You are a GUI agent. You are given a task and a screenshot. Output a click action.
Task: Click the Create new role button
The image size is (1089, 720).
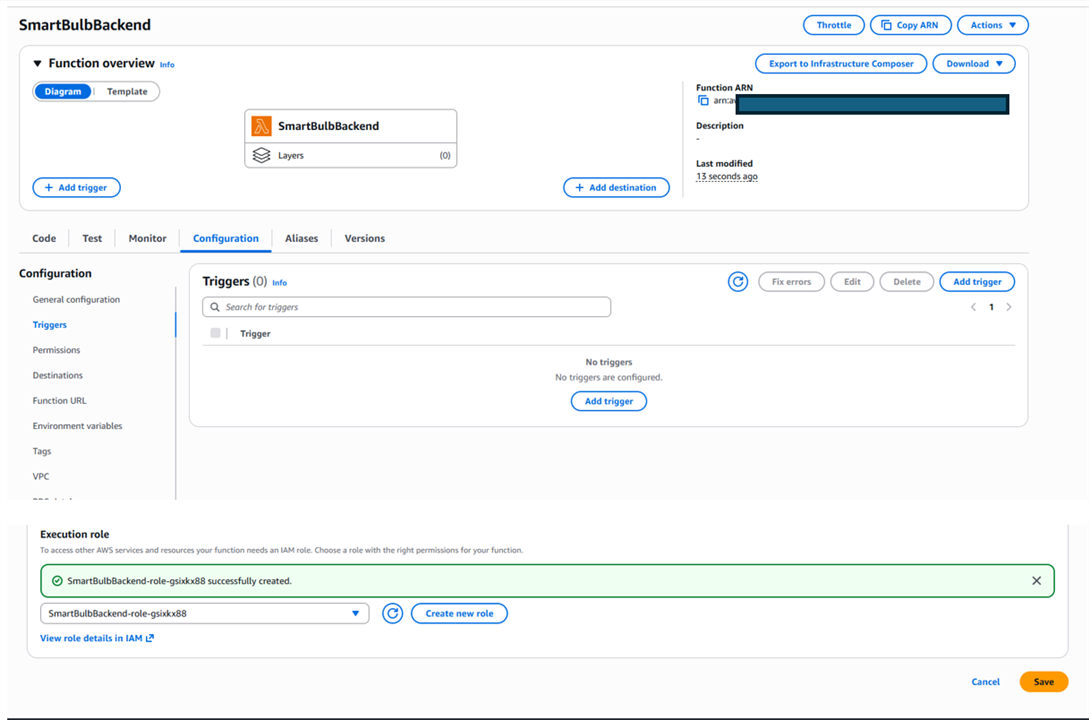pos(459,614)
